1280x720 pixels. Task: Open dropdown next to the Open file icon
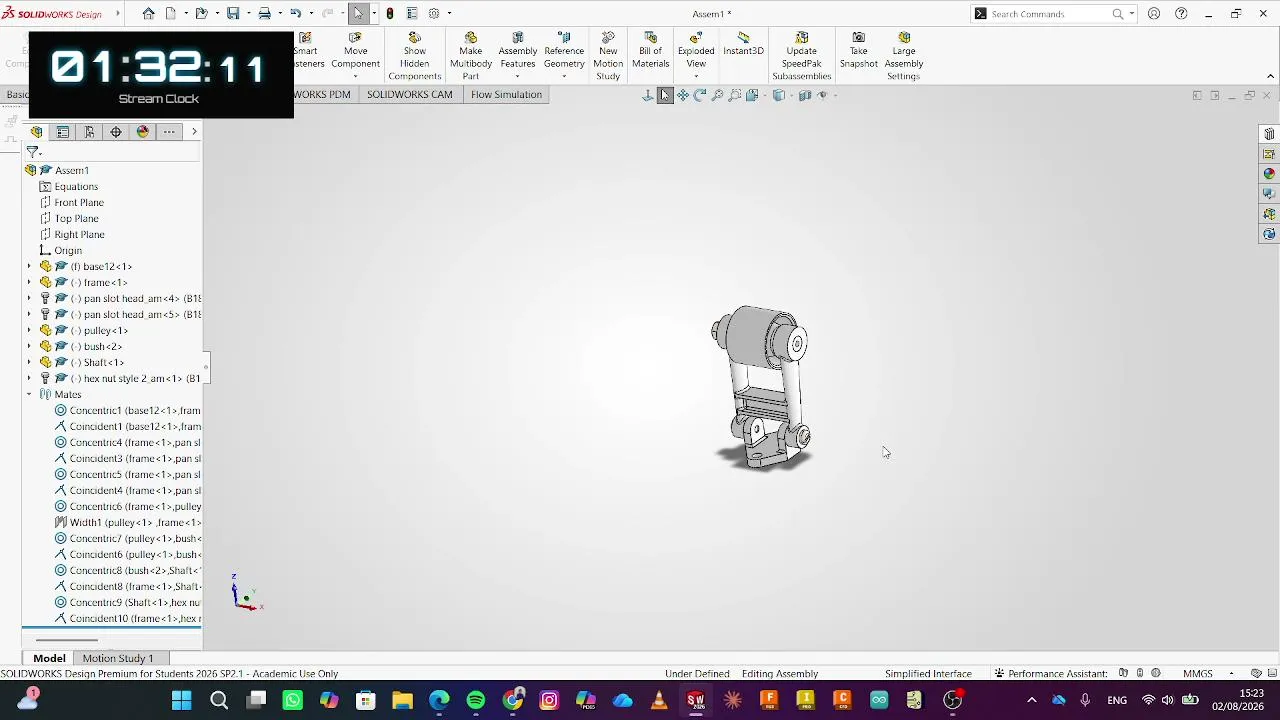[216, 13]
